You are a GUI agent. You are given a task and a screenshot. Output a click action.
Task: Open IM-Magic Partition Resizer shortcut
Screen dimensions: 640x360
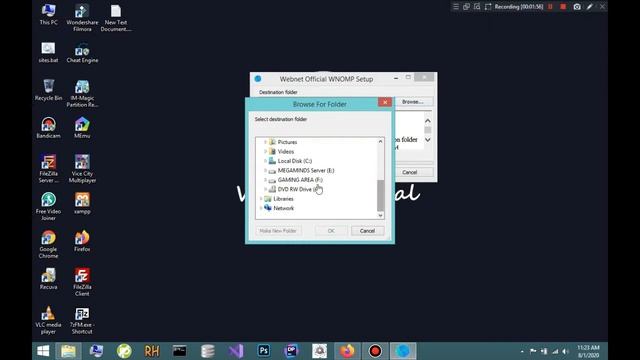tap(82, 93)
